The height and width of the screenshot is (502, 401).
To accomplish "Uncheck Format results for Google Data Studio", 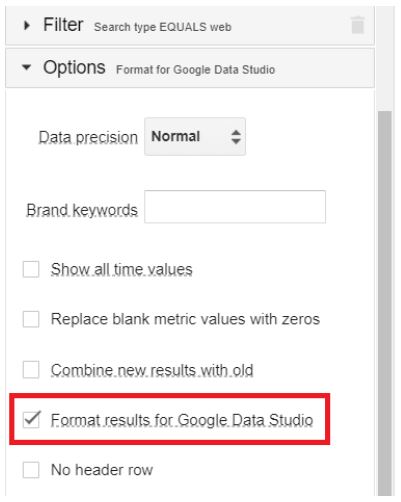I will click(x=31, y=420).
